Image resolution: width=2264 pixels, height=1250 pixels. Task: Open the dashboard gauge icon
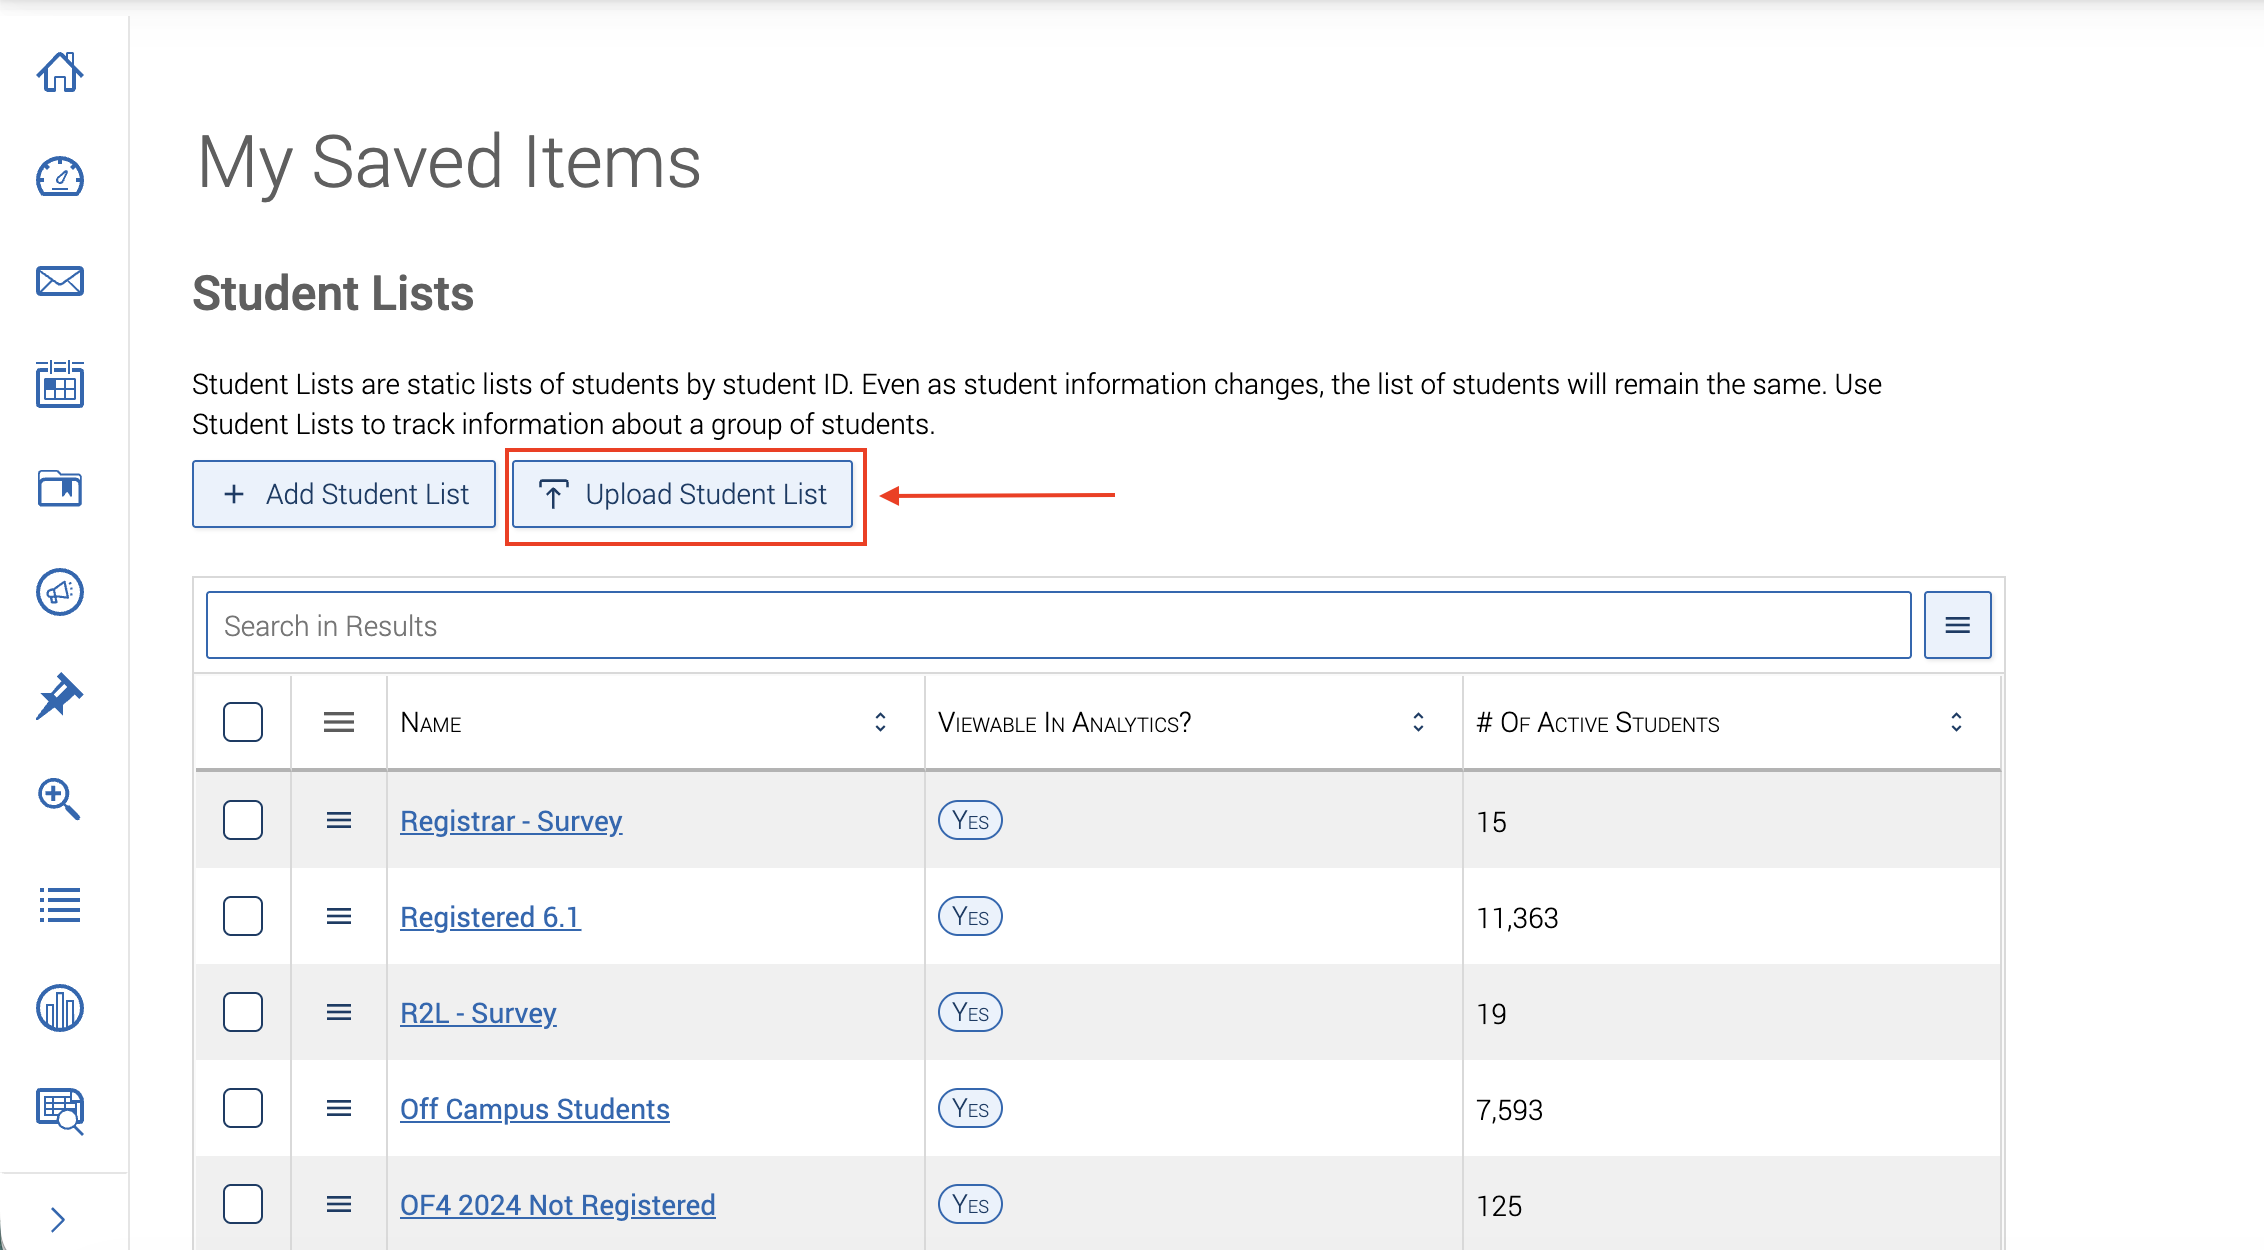60,177
